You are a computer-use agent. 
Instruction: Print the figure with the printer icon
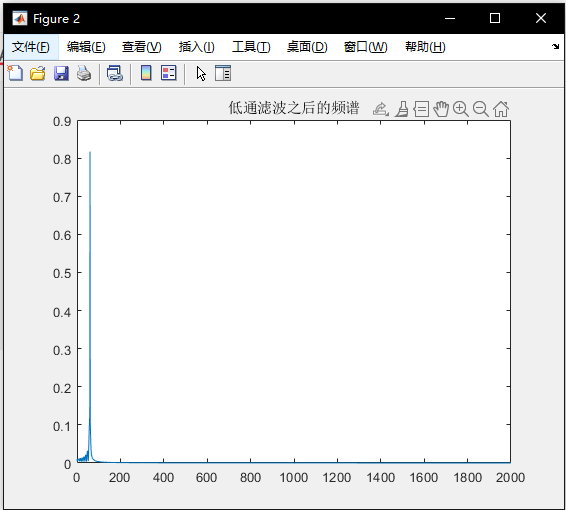point(84,73)
